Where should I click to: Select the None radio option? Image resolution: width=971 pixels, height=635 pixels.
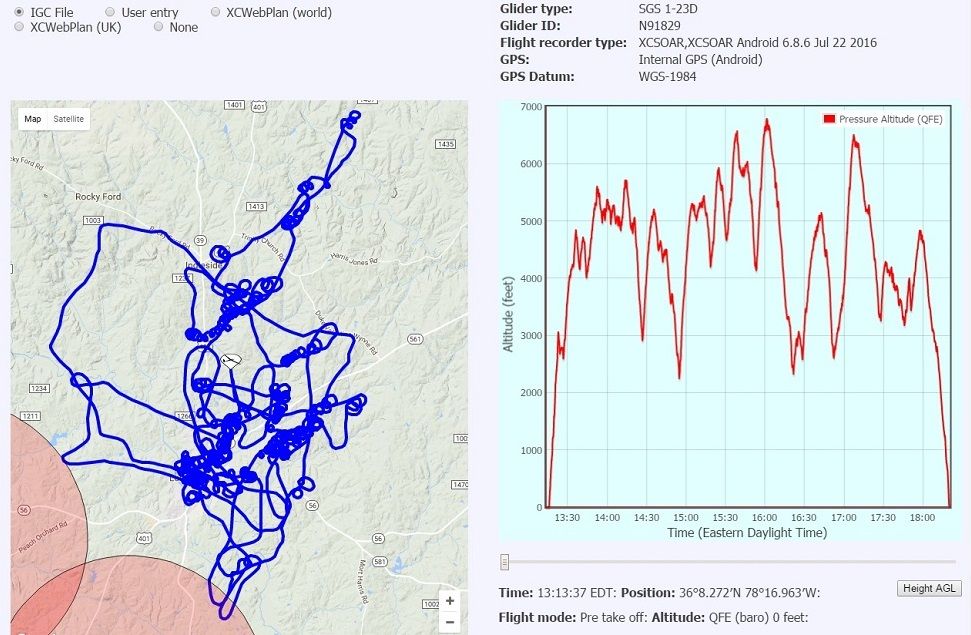click(159, 28)
